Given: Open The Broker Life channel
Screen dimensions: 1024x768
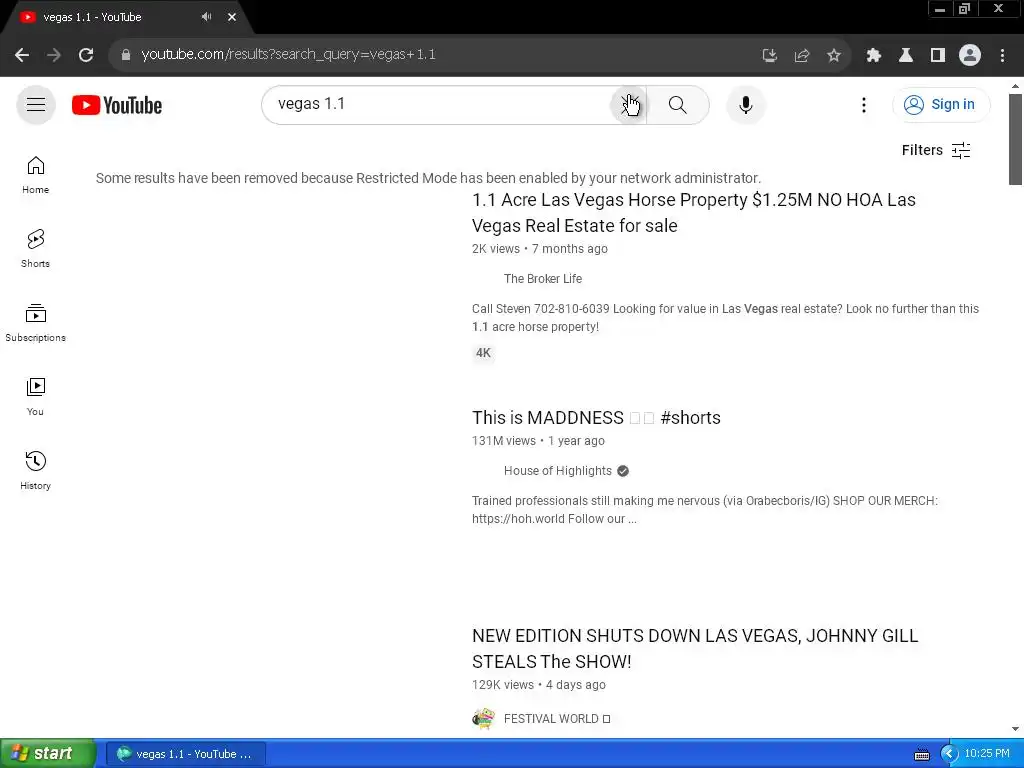Looking at the screenshot, I should 542,279.
